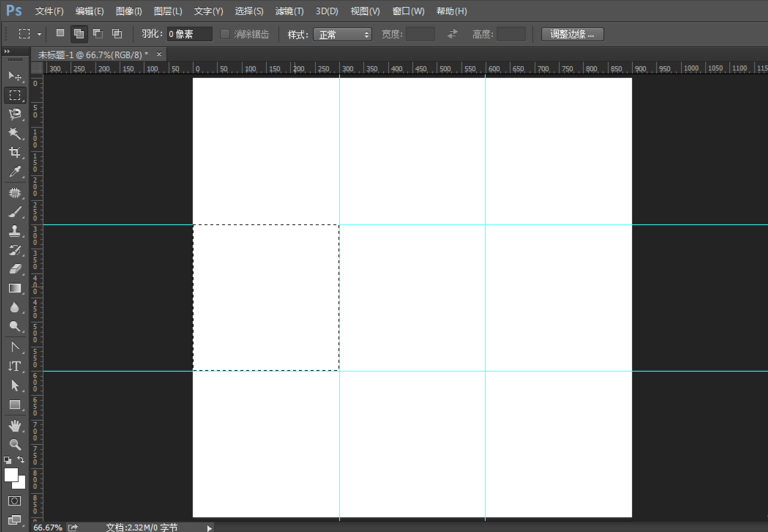
Task: Enable the 消除锯齿 anti-alias checkbox
Action: tap(225, 34)
